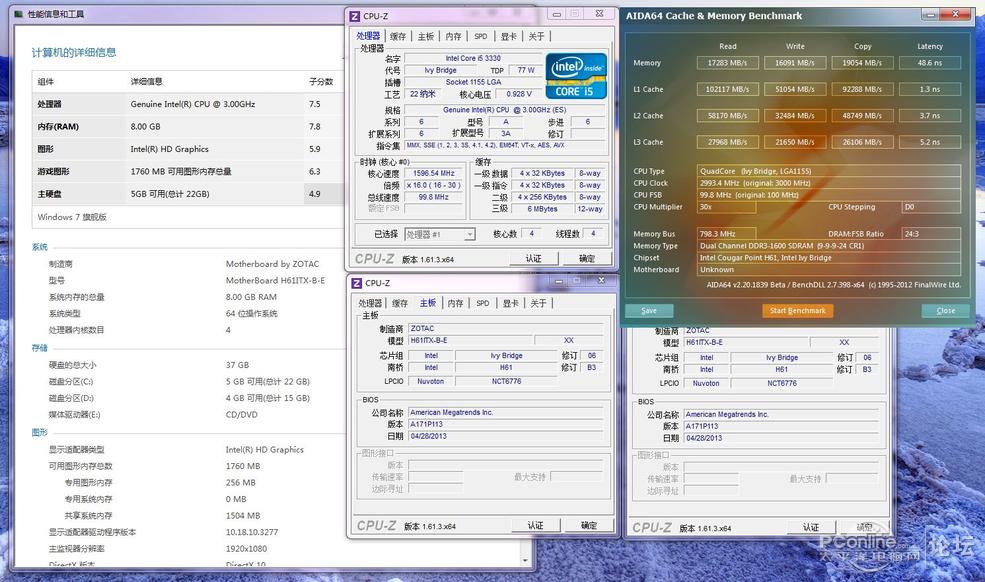Open 显卡 tab in the CPU-Z window with Intel logo
This screenshot has width=985, height=582.
[509, 36]
